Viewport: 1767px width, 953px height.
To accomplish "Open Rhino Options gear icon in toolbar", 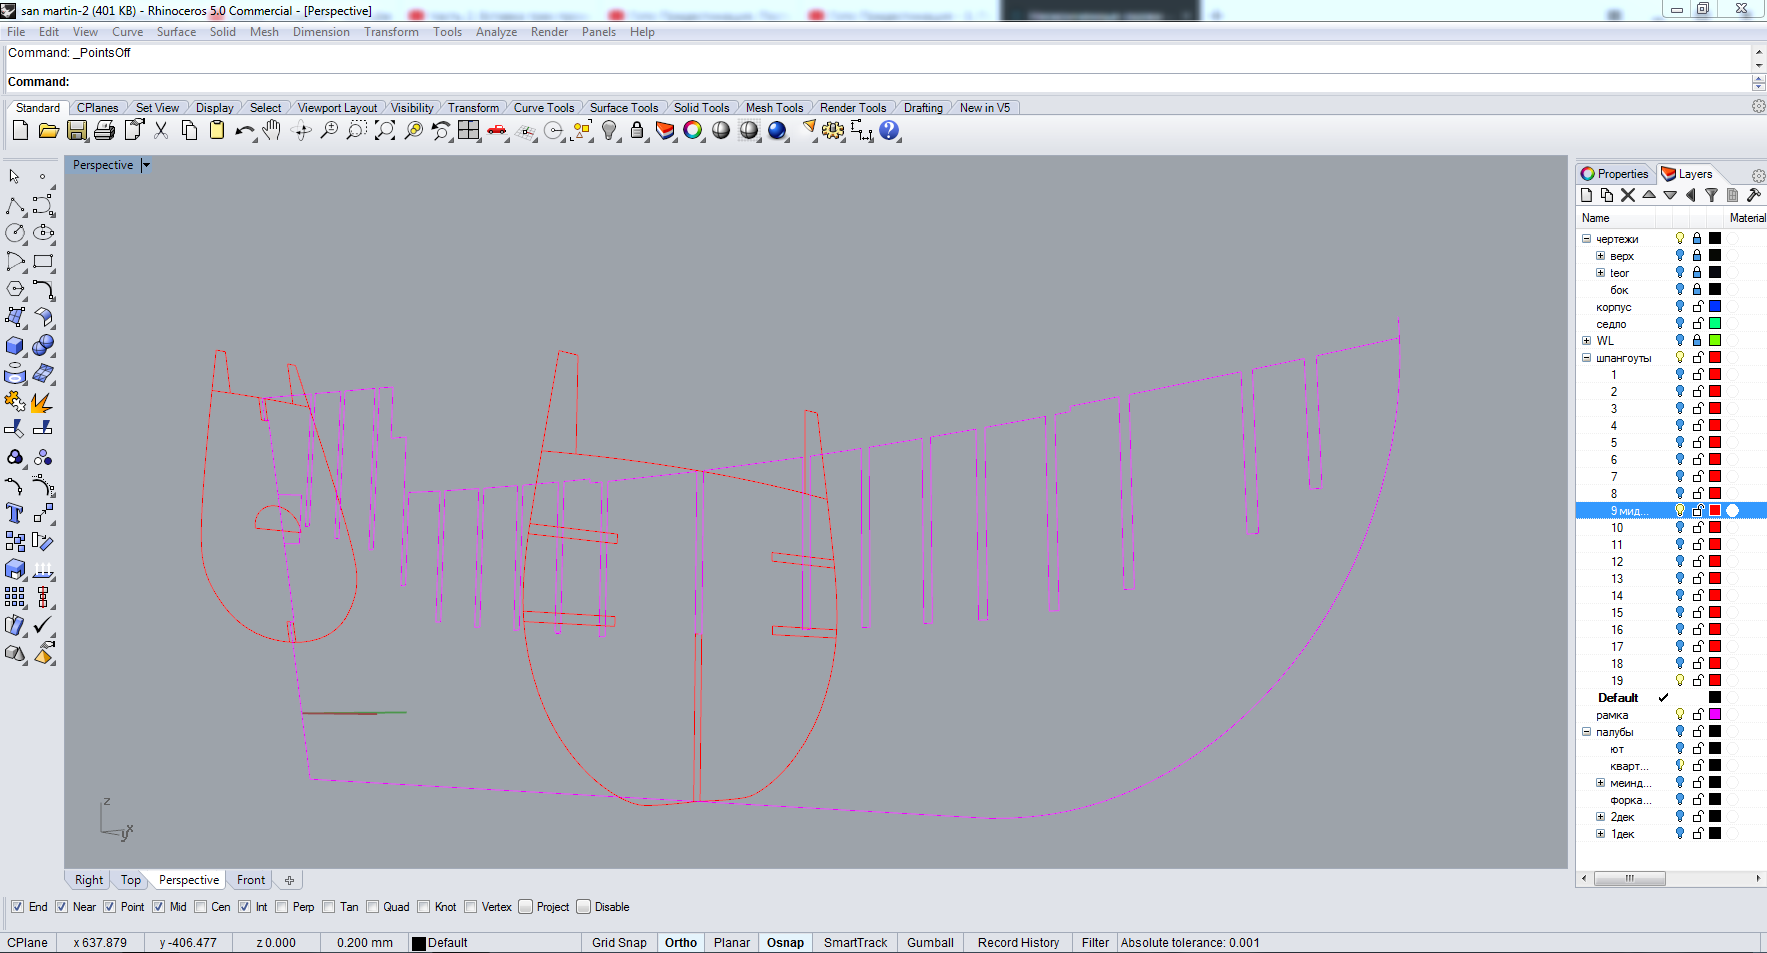I will [833, 131].
